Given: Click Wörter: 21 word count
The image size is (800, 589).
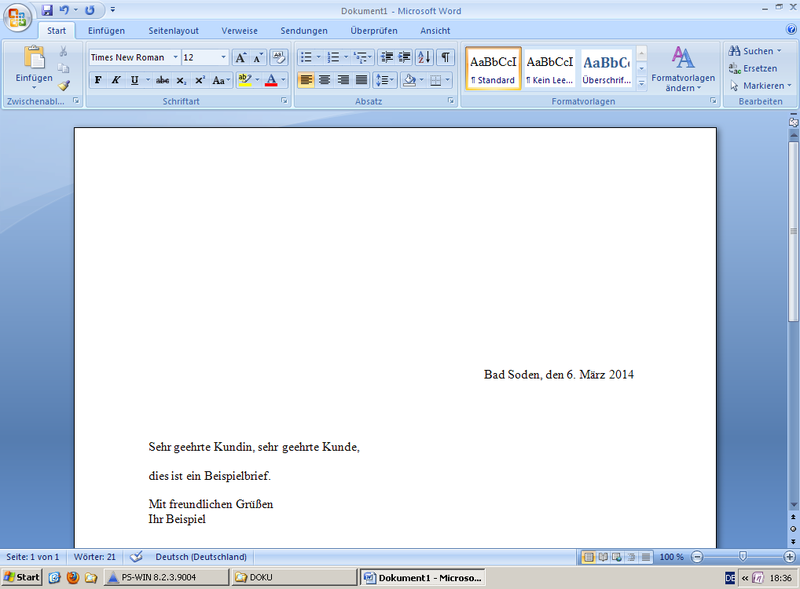Looking at the screenshot, I should tap(95, 556).
